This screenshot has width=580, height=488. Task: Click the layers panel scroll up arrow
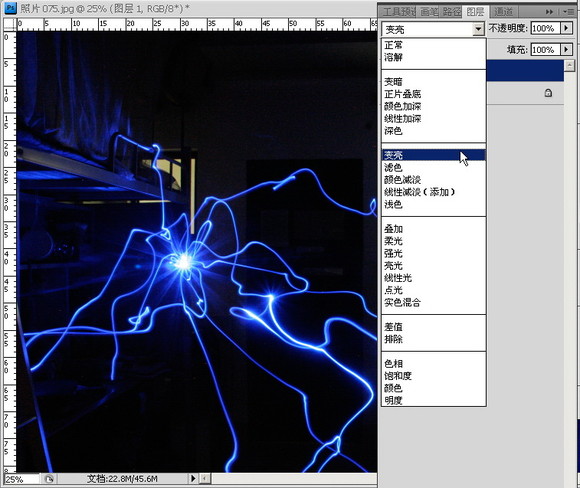[x=569, y=65]
